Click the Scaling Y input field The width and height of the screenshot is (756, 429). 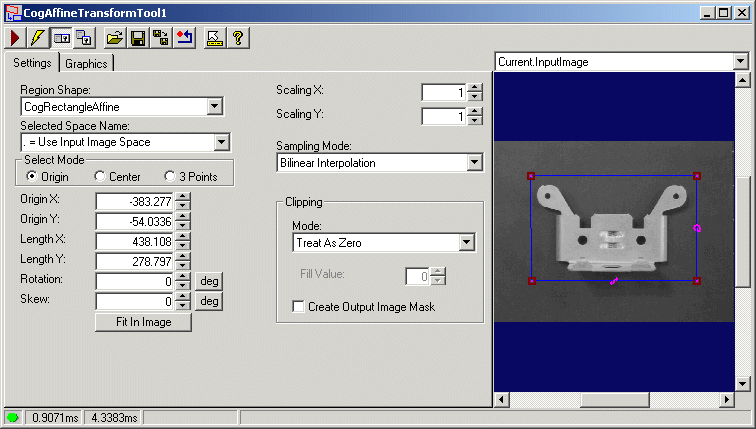[444, 116]
